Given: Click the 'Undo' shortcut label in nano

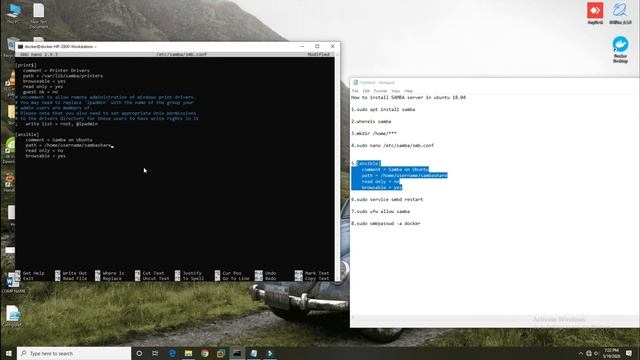Looking at the screenshot, I should [270, 273].
